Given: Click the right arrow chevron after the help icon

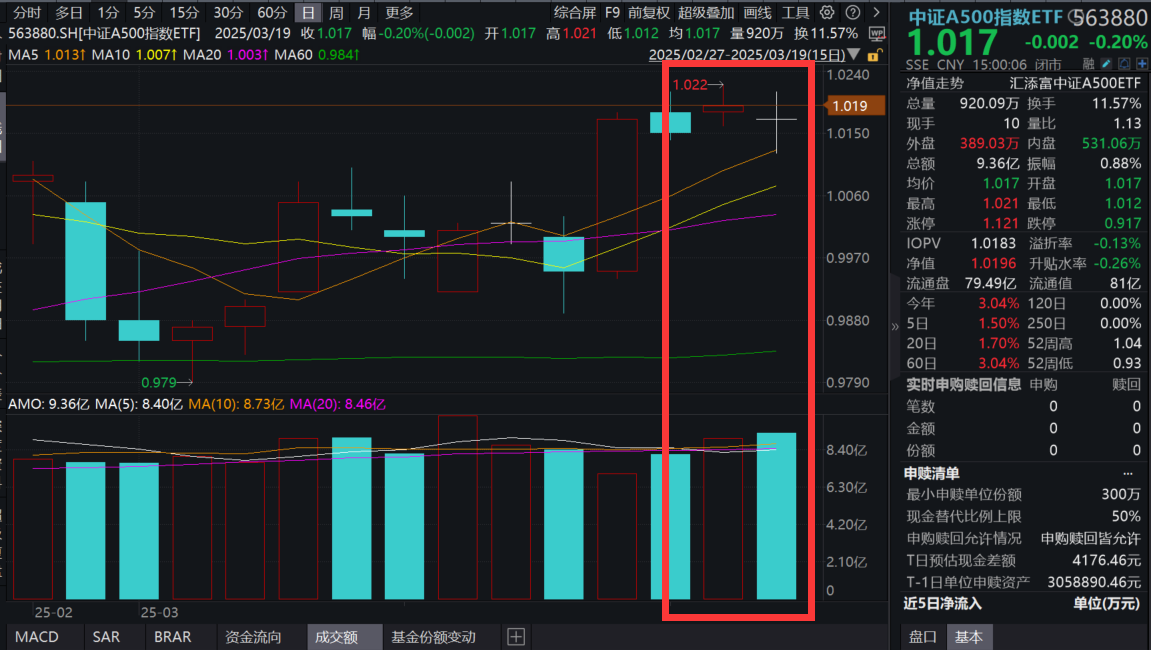Looking at the screenshot, I should click(x=877, y=13).
